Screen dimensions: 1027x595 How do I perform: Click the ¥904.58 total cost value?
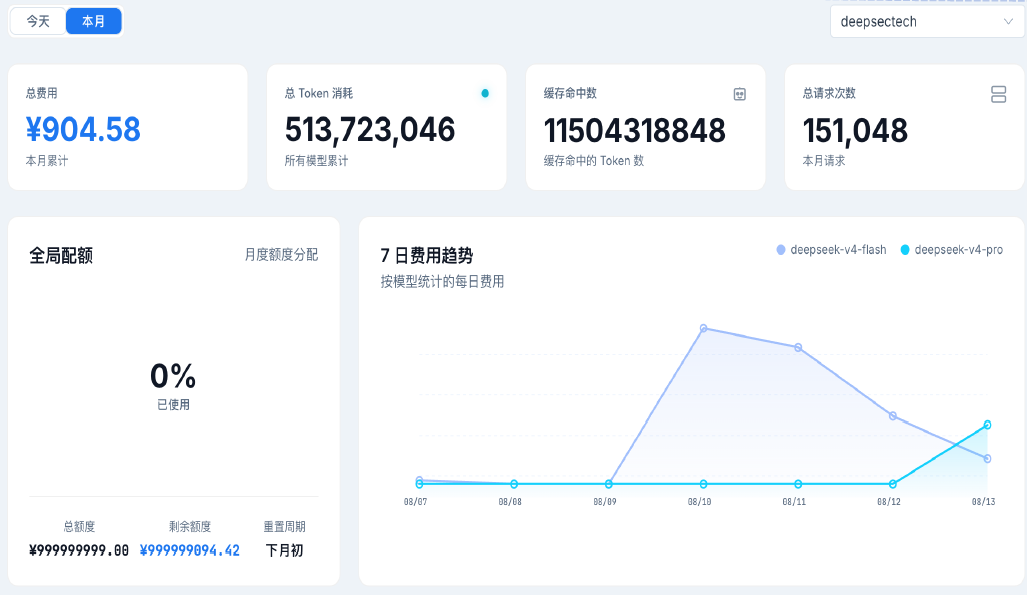(x=83, y=130)
